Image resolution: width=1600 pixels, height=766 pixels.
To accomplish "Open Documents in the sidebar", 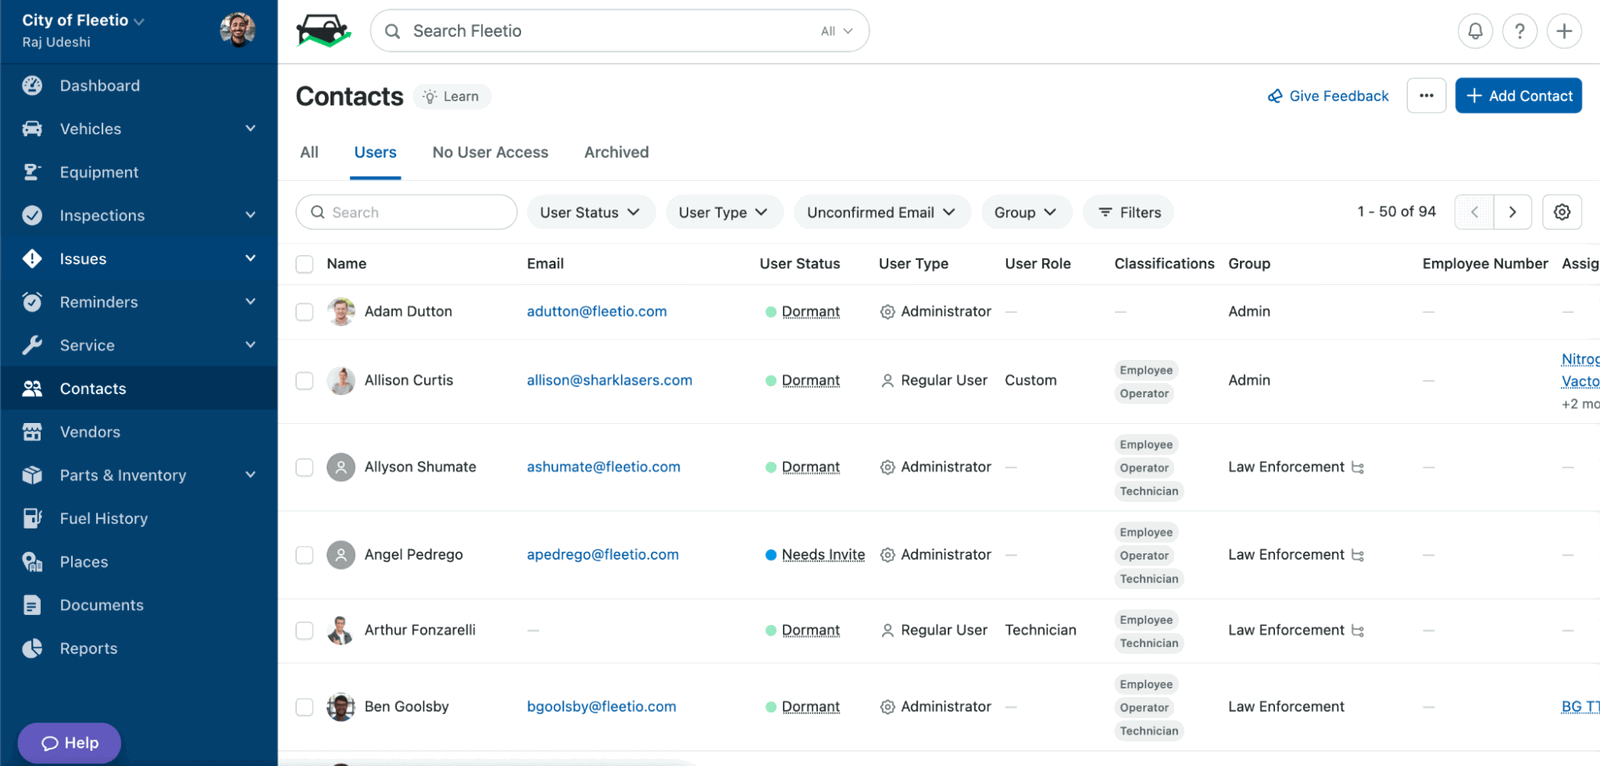I will [x=138, y=605].
